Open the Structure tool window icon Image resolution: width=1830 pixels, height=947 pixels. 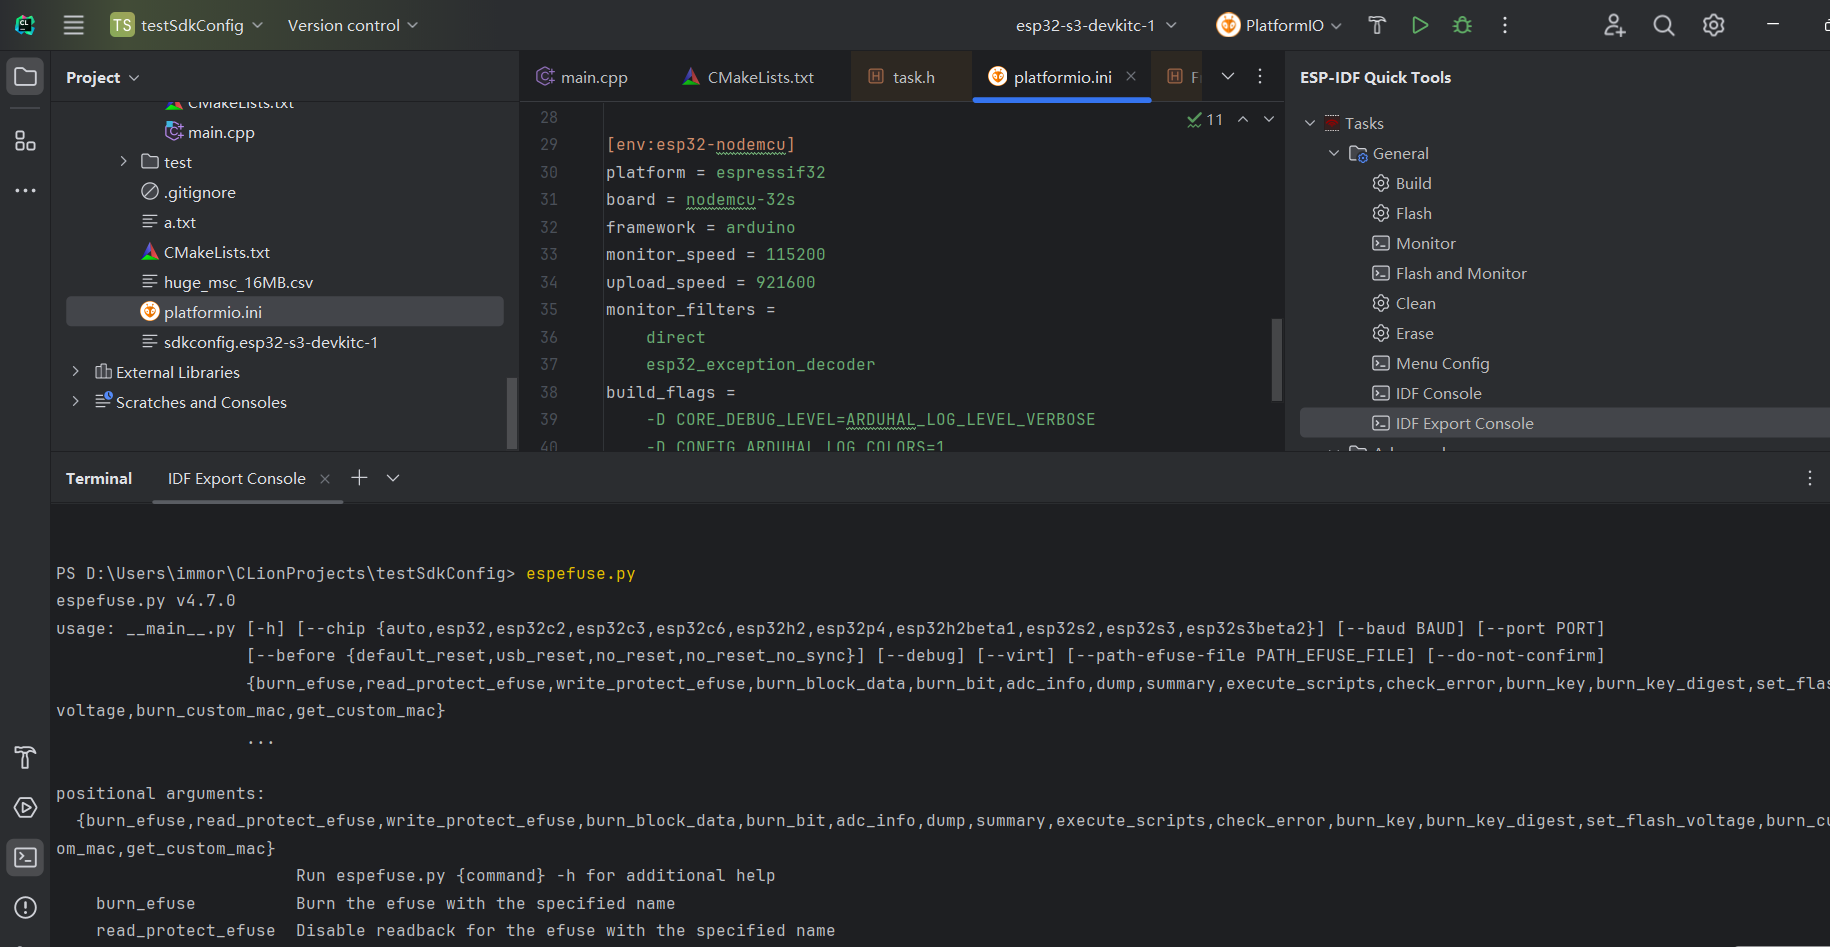26,140
